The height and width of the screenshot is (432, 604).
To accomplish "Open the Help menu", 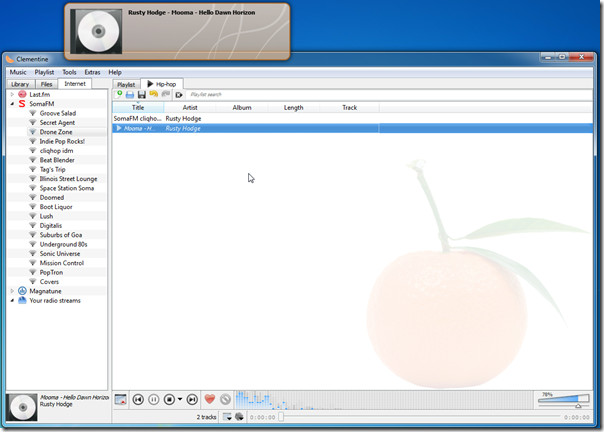I will click(115, 72).
